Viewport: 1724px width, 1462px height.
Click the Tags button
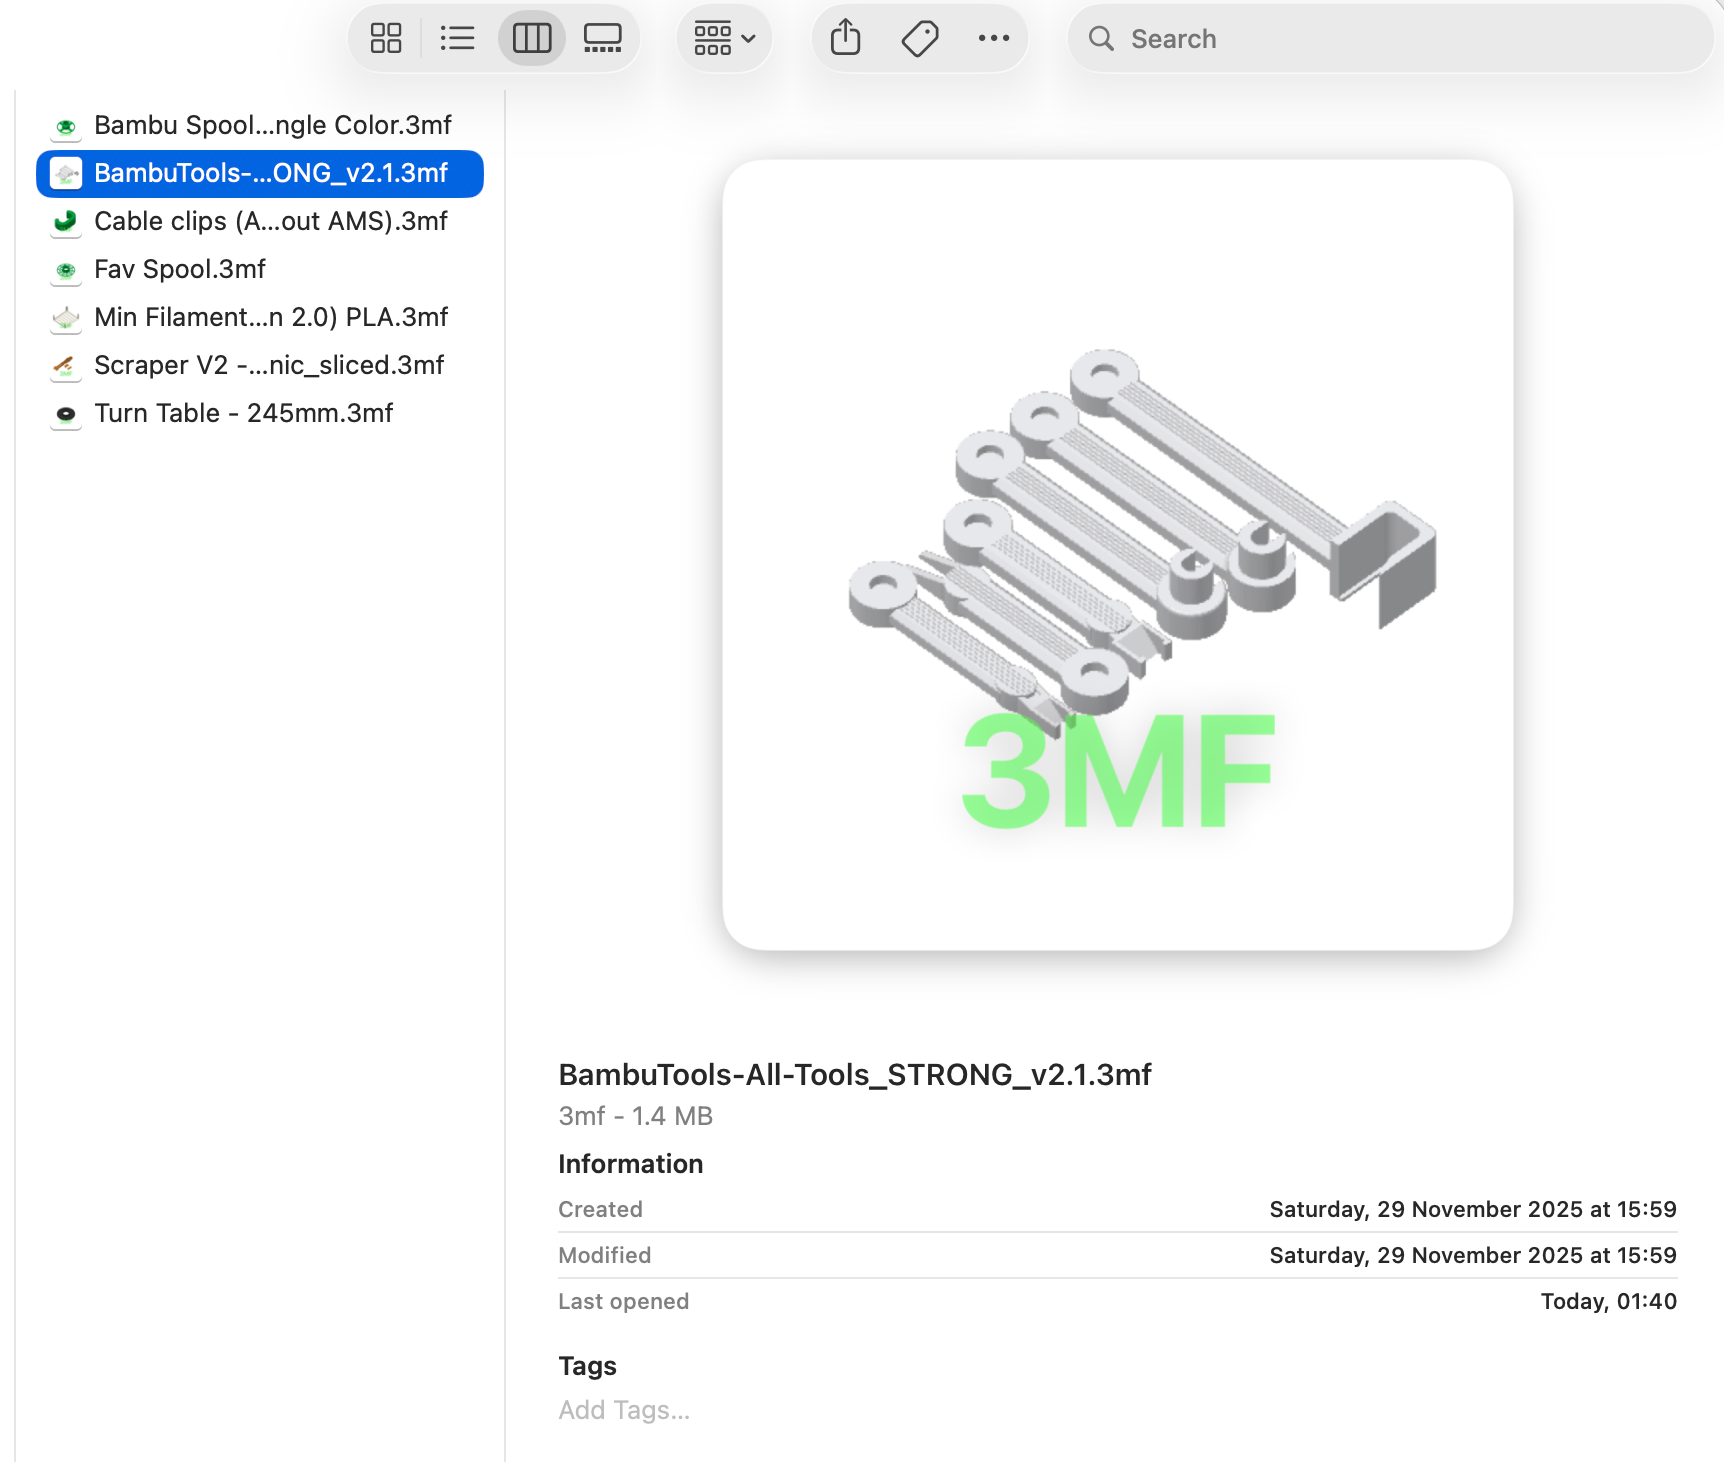click(919, 38)
